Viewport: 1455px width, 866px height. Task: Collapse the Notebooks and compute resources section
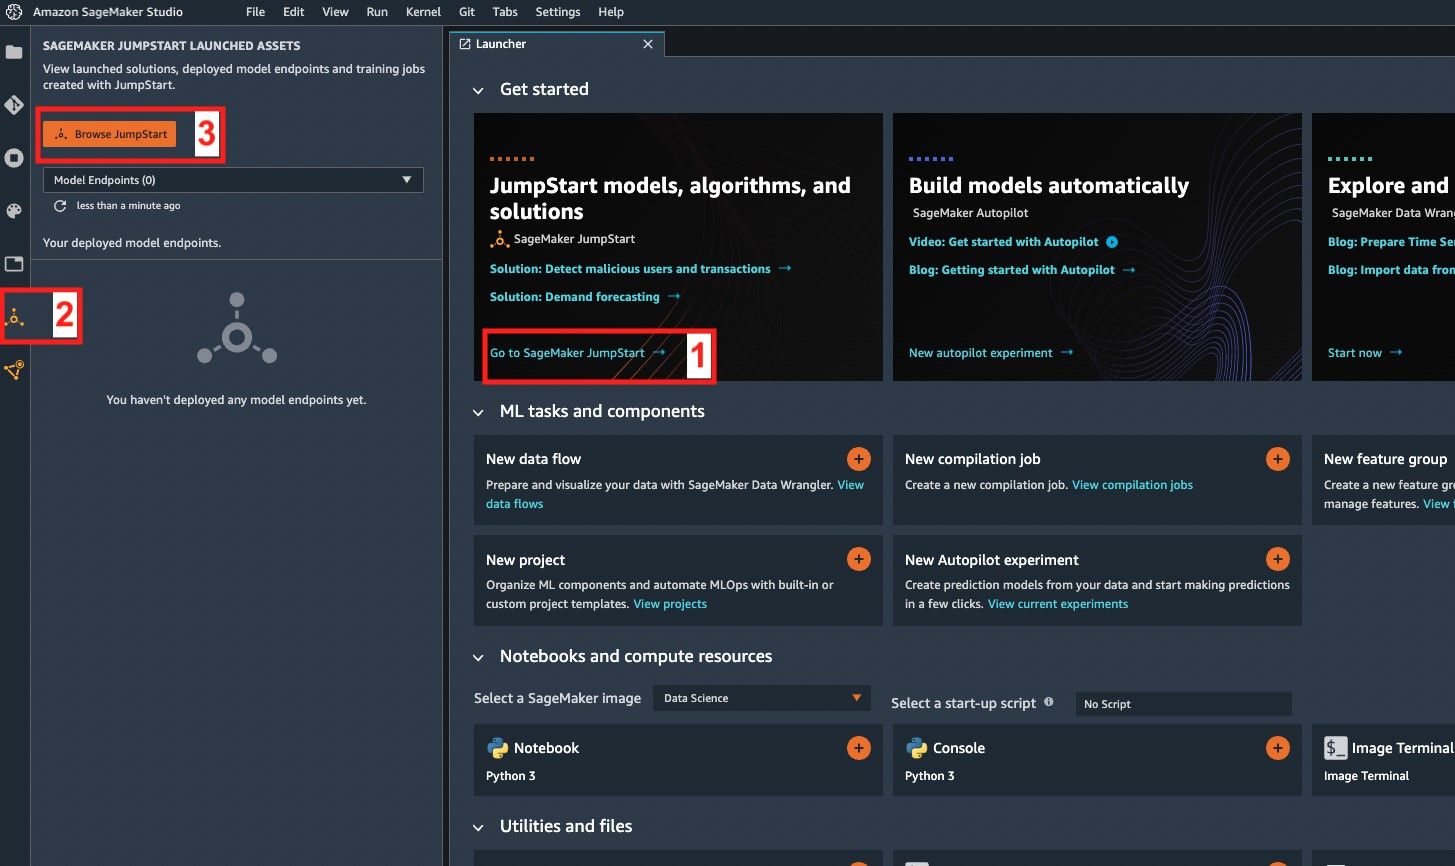coord(478,656)
